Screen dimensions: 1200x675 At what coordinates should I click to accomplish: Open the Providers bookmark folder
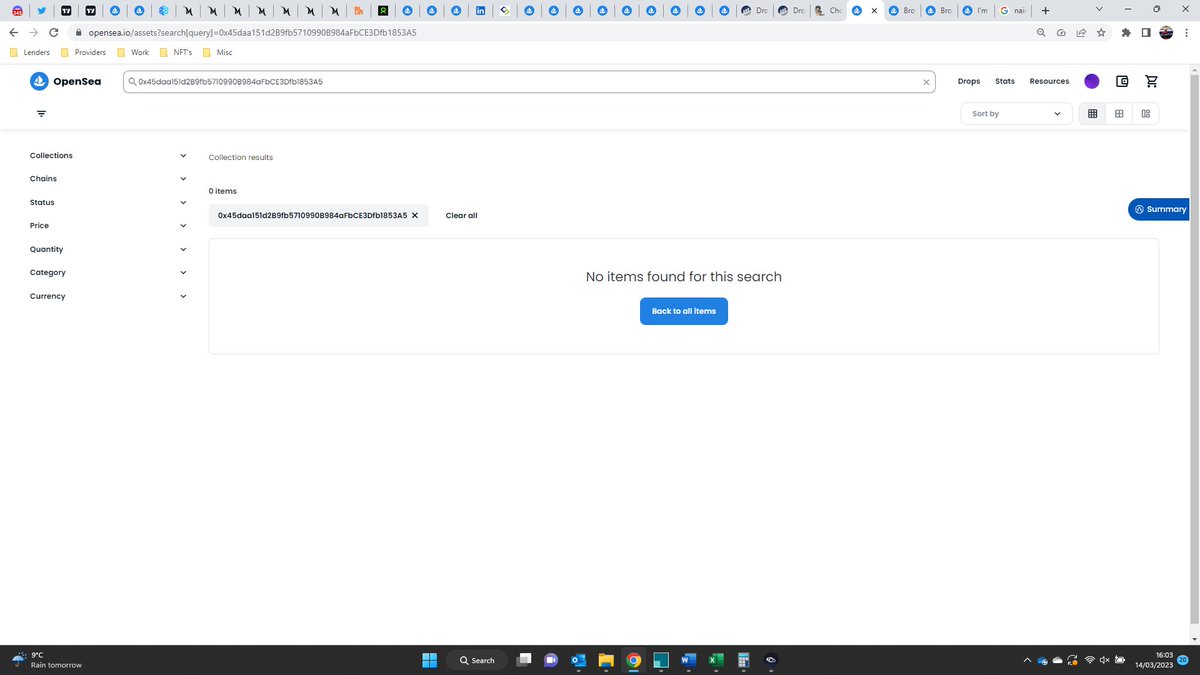pos(83,52)
